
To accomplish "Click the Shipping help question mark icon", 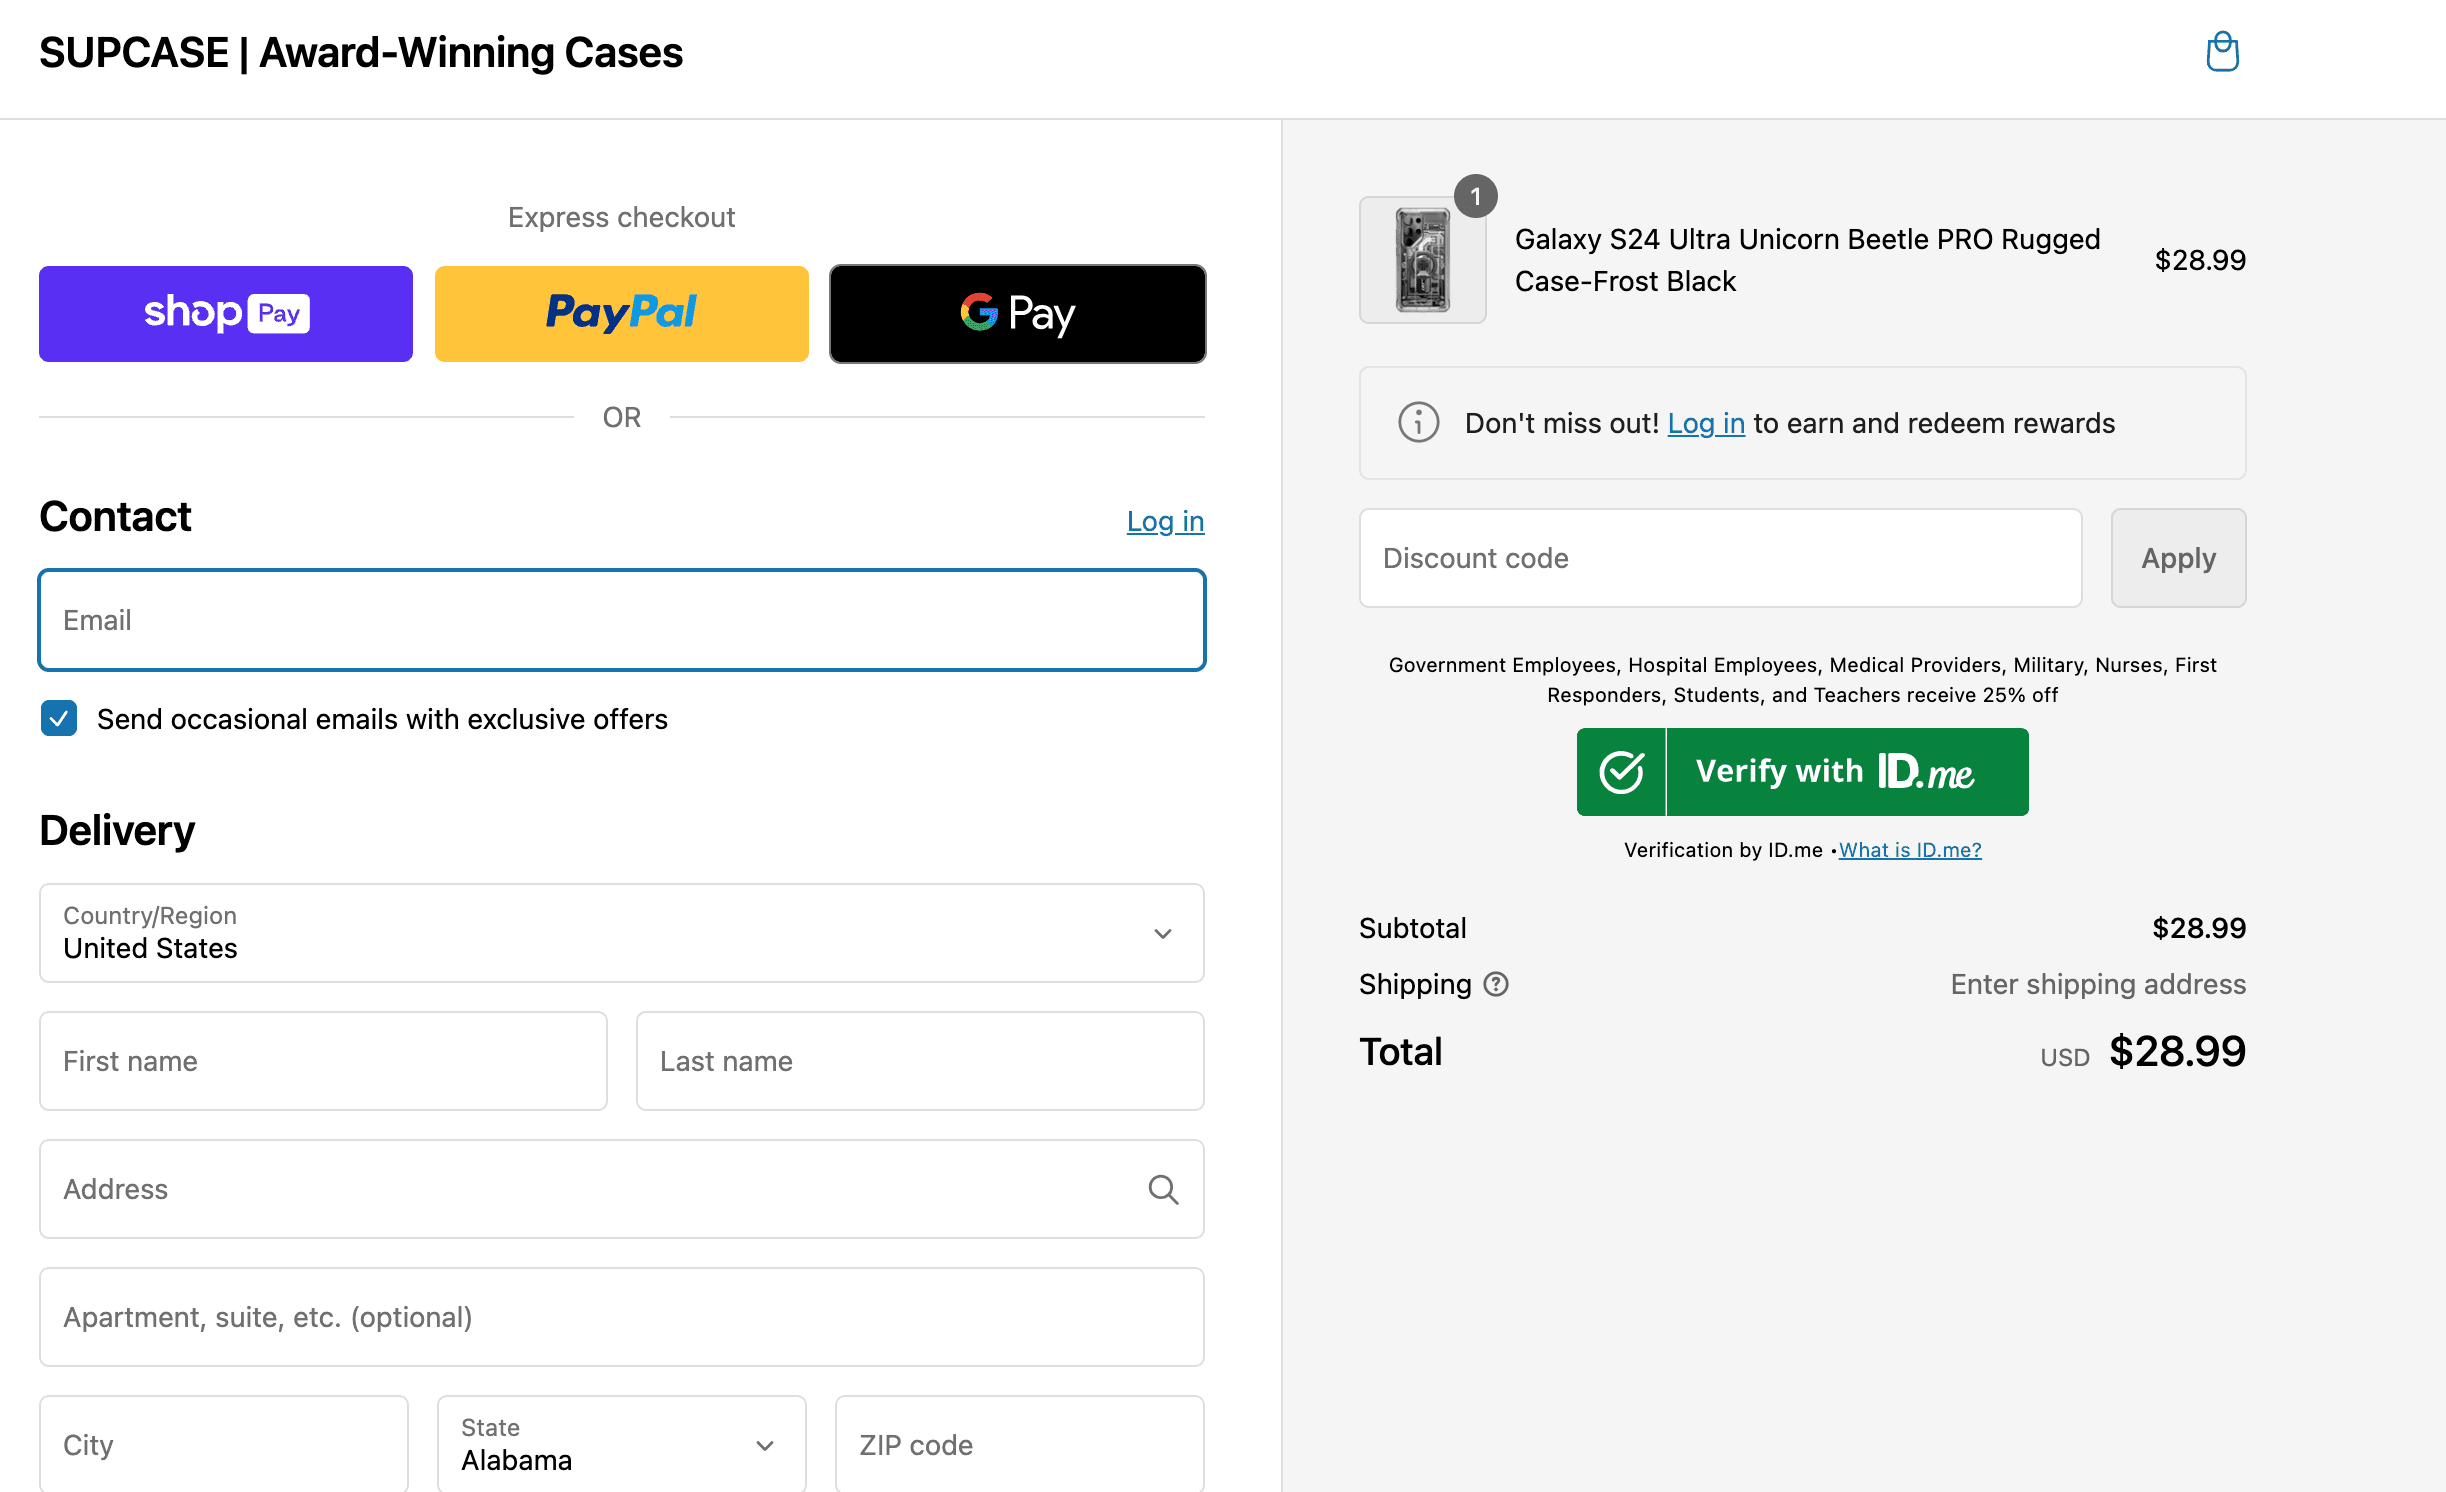I will pyautogui.click(x=1496, y=984).
